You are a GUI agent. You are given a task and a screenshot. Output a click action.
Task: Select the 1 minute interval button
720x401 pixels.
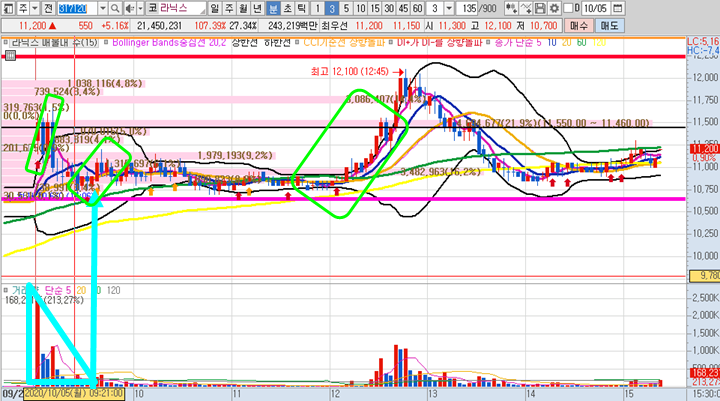[317, 8]
